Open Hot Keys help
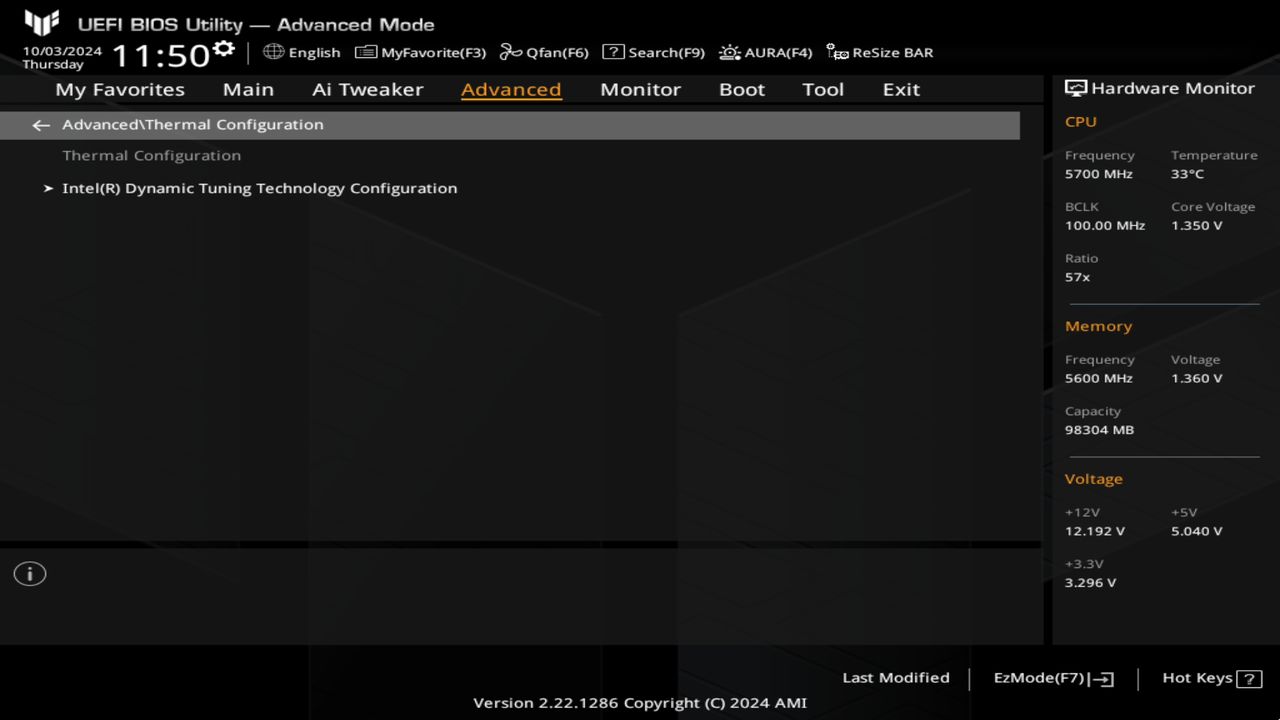This screenshot has height=720, width=1280. pyautogui.click(x=1197, y=678)
